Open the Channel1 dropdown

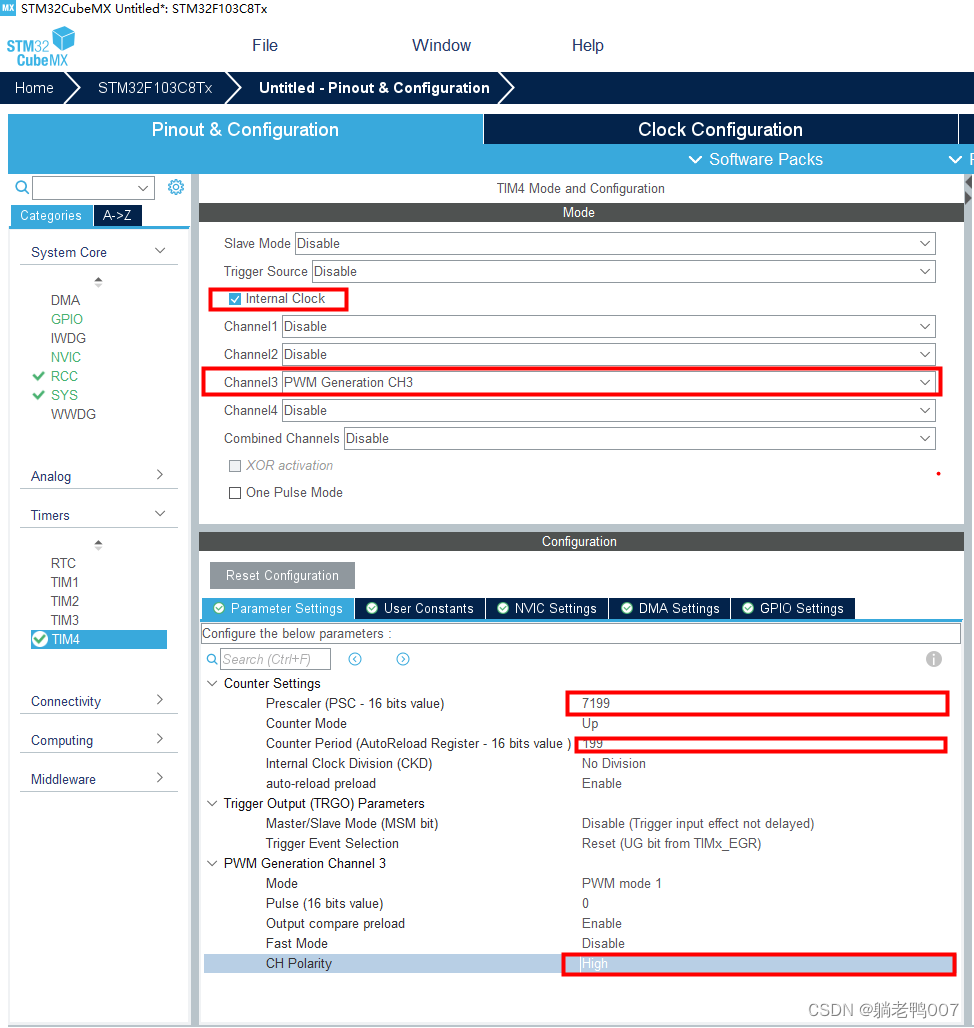[608, 326]
